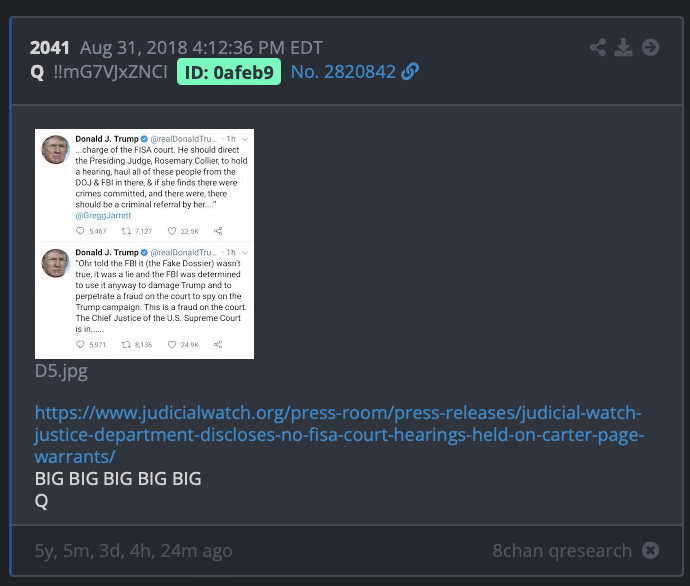The width and height of the screenshot is (690, 586).
Task: Expand the first tweet's chevron dropdown
Action: tap(245, 139)
